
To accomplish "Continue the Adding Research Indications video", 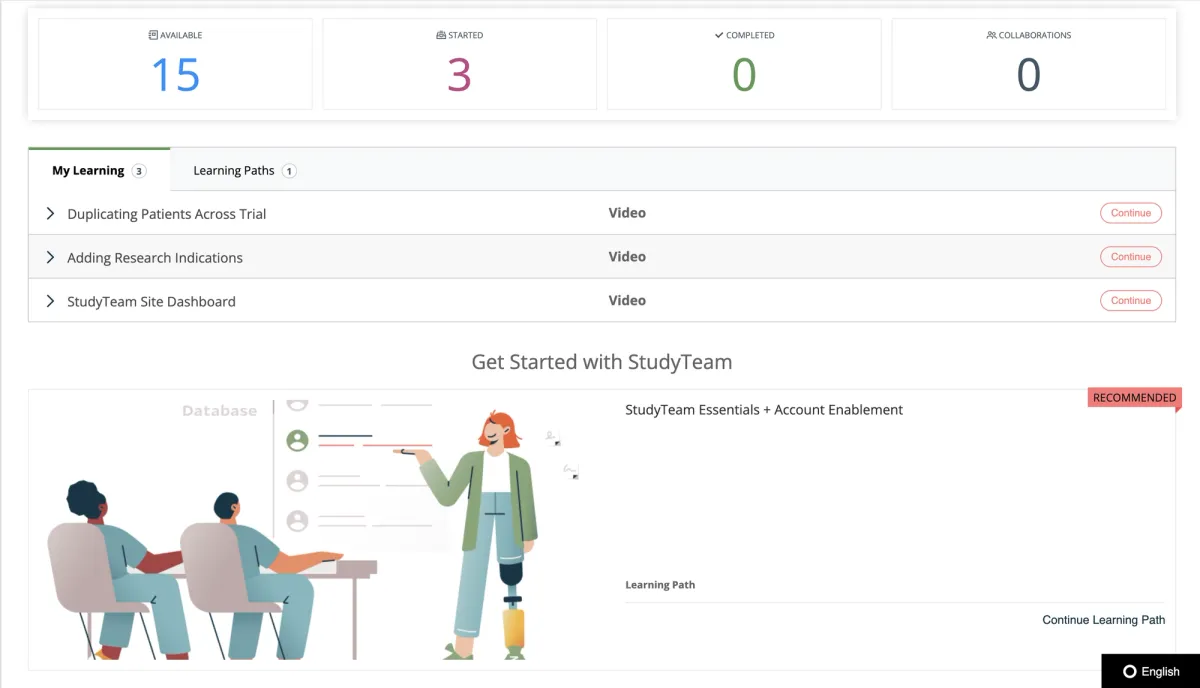I will click(1130, 257).
